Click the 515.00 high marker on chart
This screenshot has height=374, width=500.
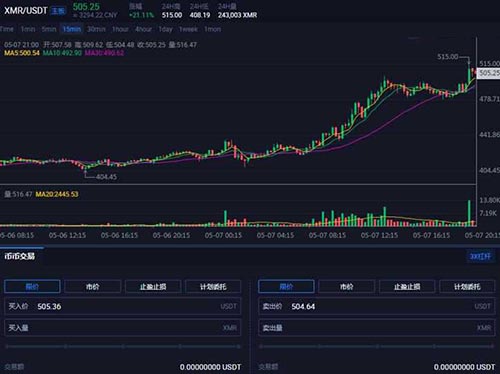[x=448, y=57]
